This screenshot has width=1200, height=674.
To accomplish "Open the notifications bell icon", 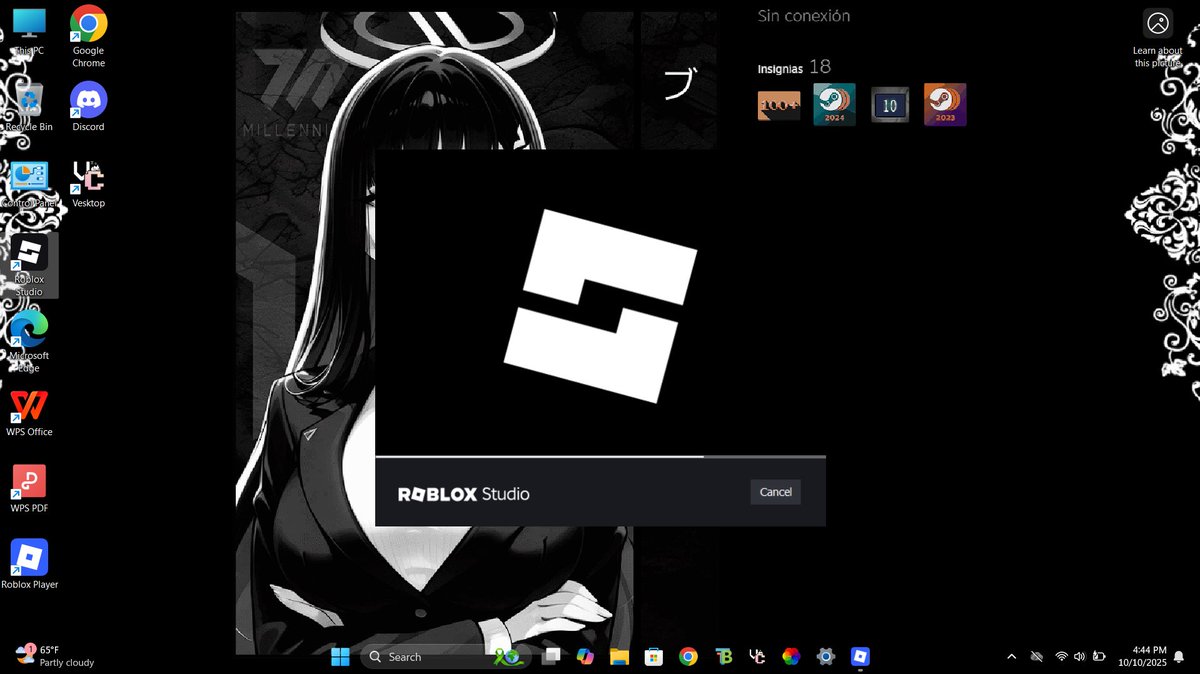I will (1179, 657).
